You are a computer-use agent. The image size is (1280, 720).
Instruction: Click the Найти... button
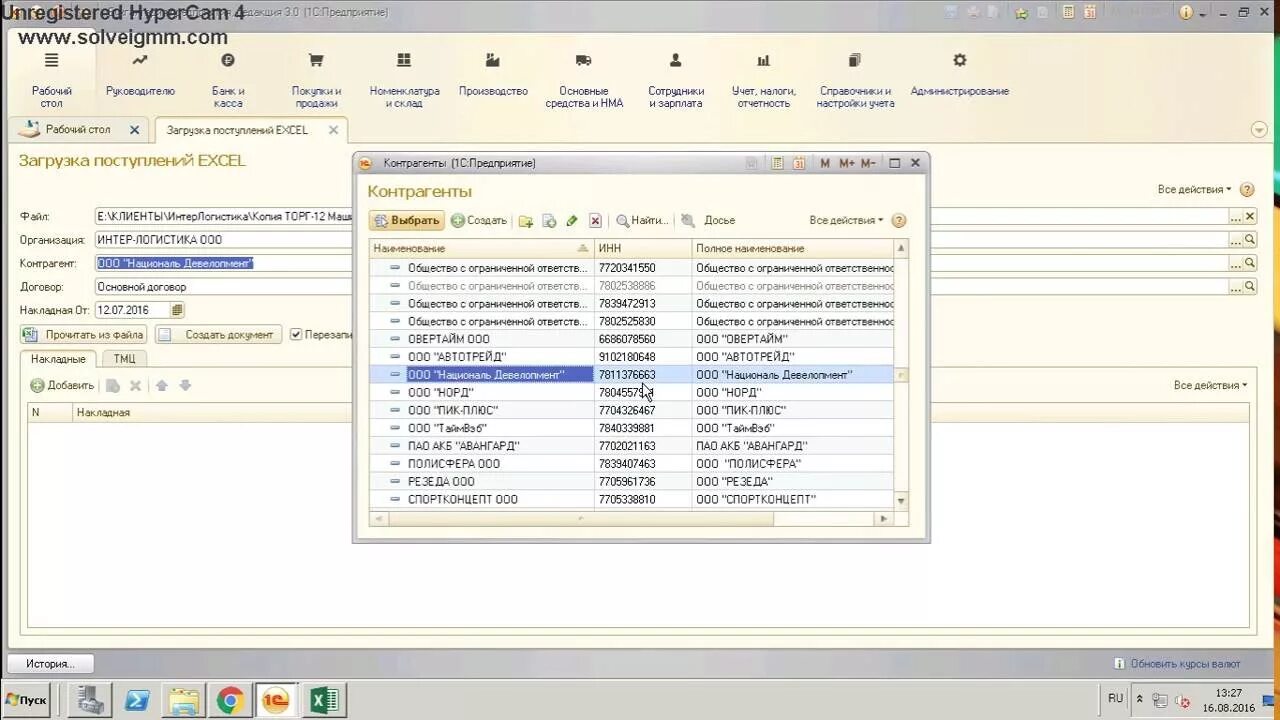[642, 221]
